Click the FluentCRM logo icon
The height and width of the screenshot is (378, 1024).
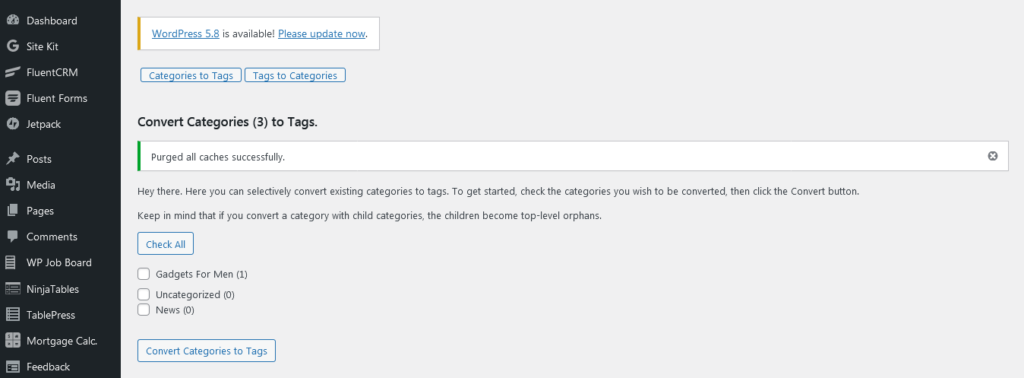coord(12,72)
